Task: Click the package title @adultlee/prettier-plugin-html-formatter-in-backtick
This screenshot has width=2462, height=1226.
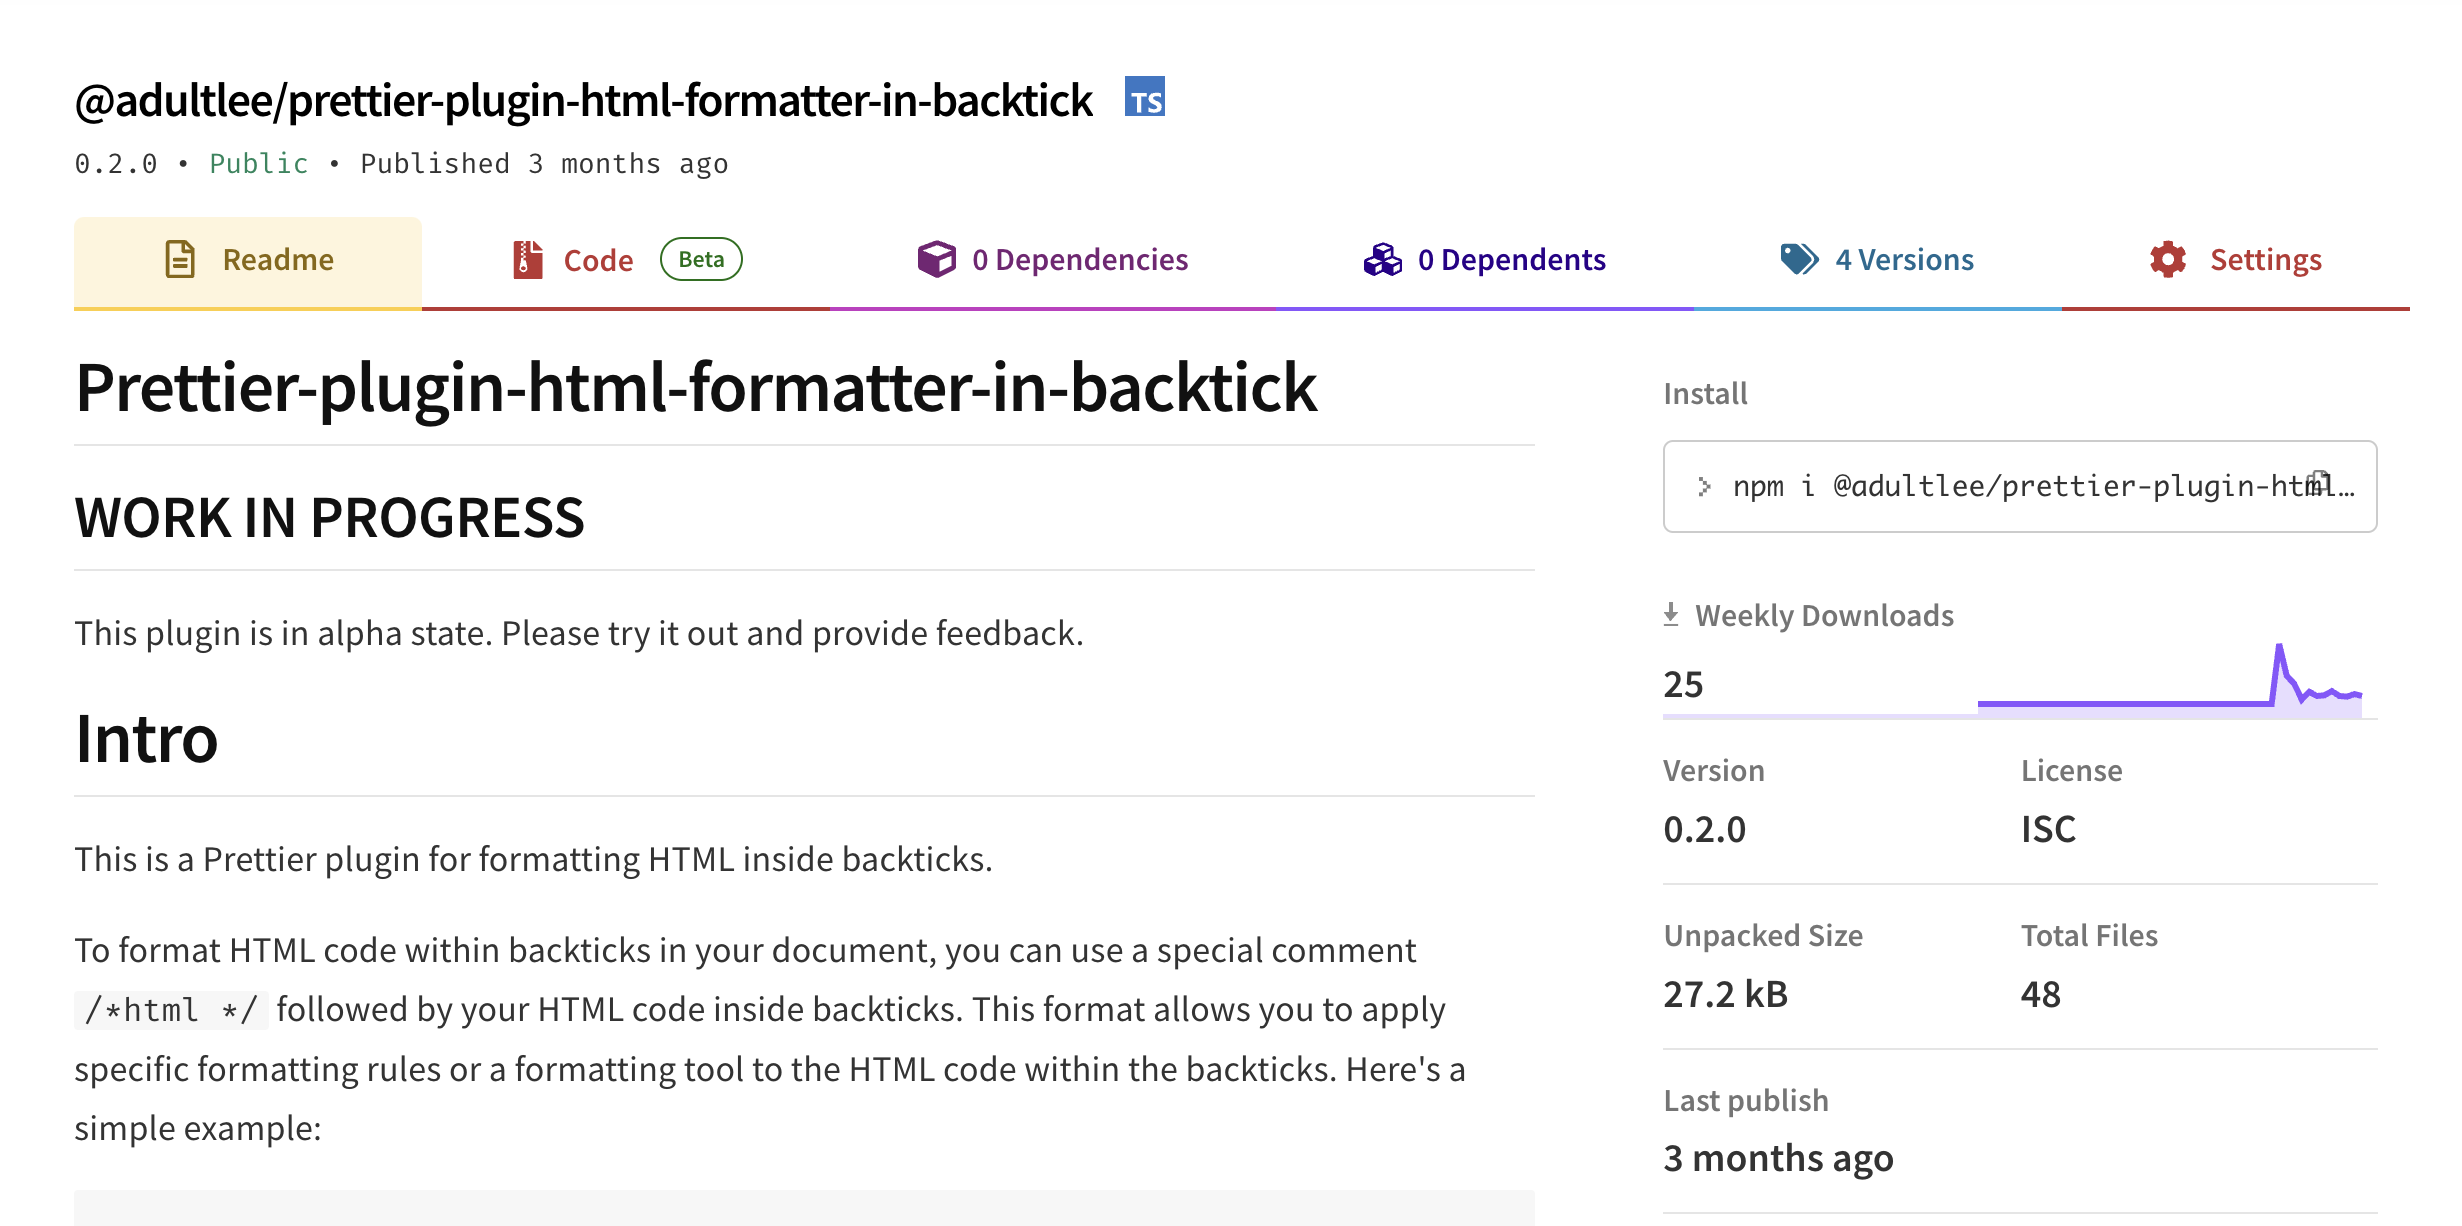Action: [584, 100]
